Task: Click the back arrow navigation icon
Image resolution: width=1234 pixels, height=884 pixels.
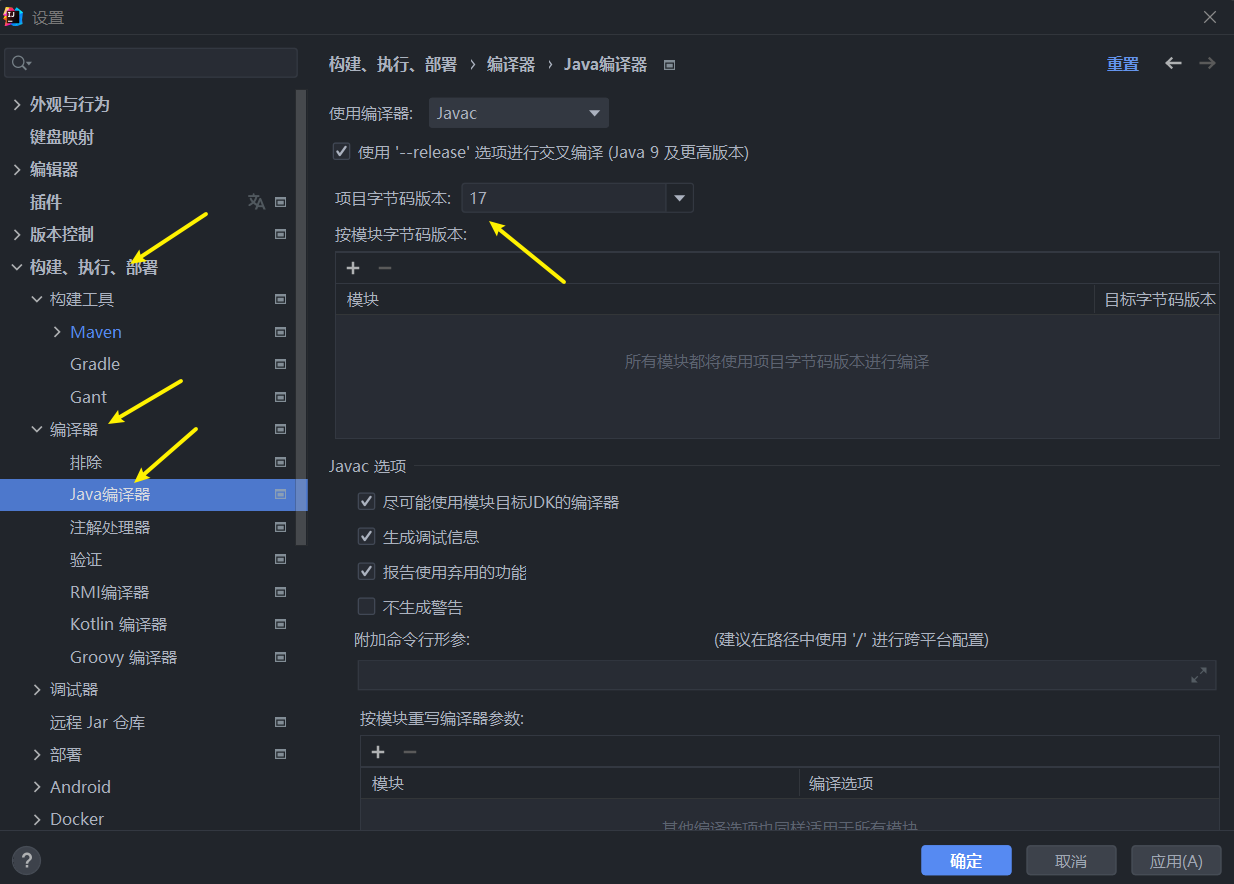Action: [1173, 63]
